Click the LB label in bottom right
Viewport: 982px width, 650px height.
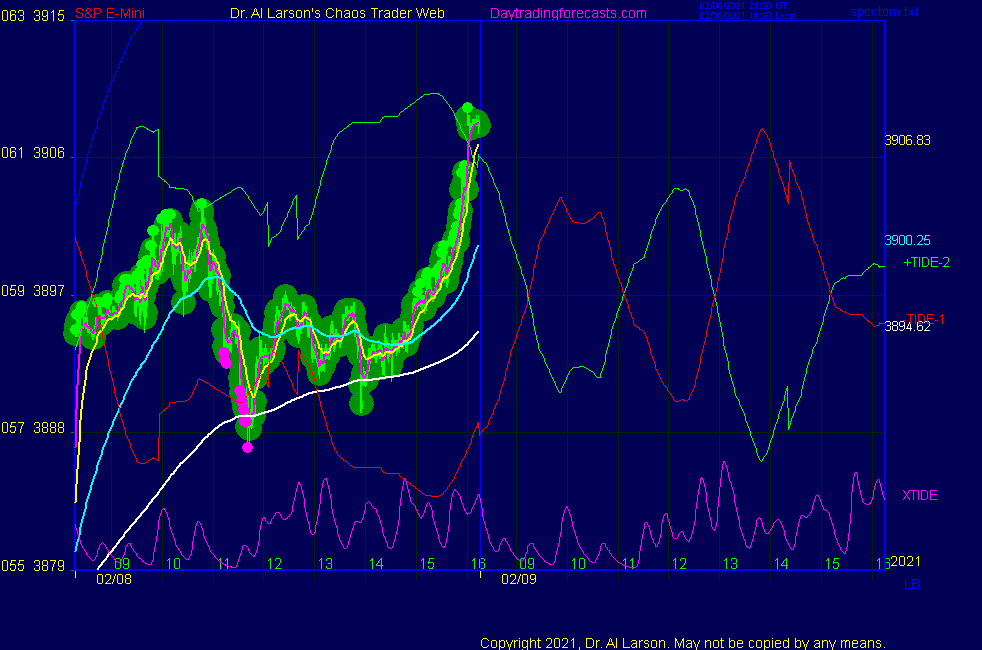click(911, 584)
